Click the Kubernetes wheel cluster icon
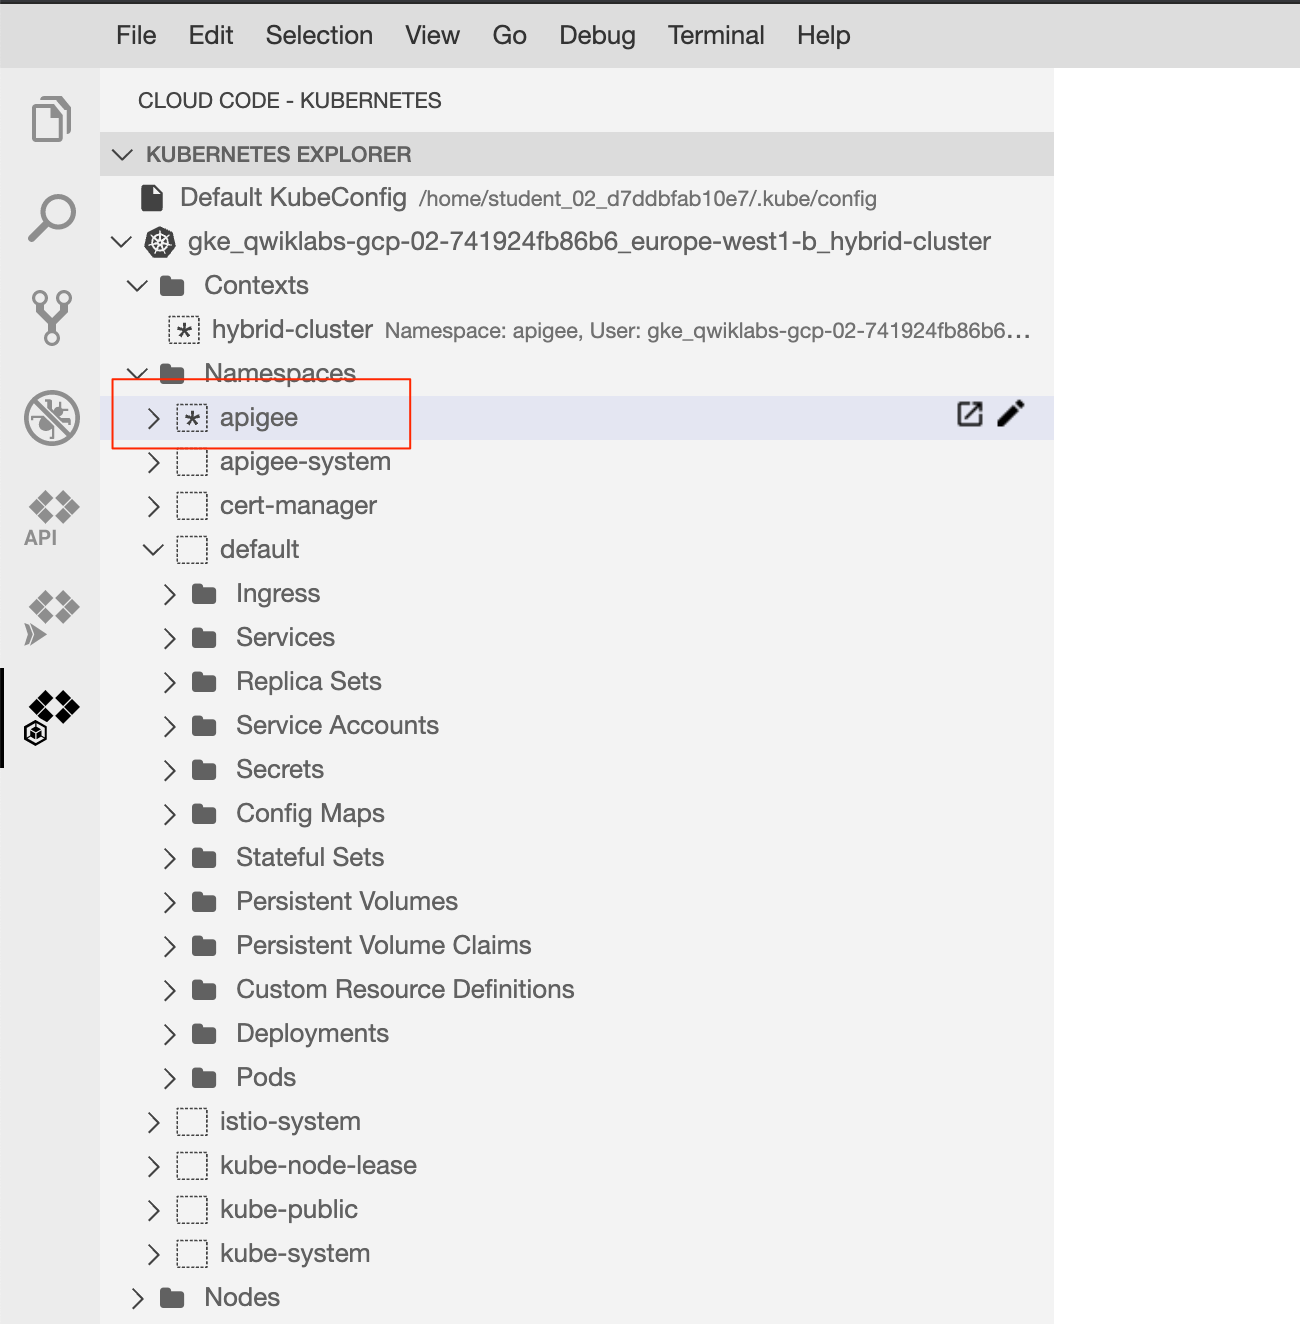 [x=160, y=242]
